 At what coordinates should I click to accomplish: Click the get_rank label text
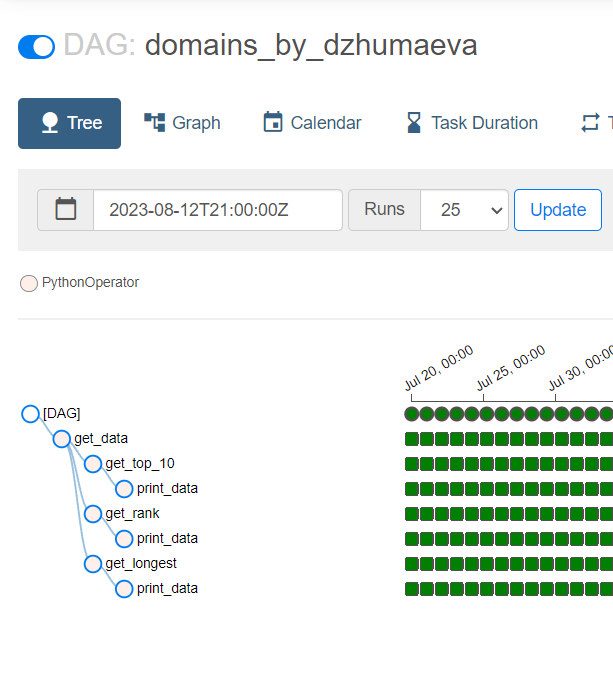(133, 513)
